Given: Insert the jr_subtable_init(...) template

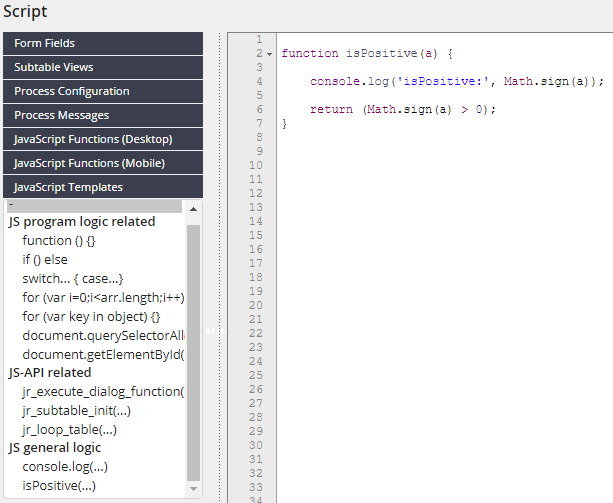Looking at the screenshot, I should (77, 410).
